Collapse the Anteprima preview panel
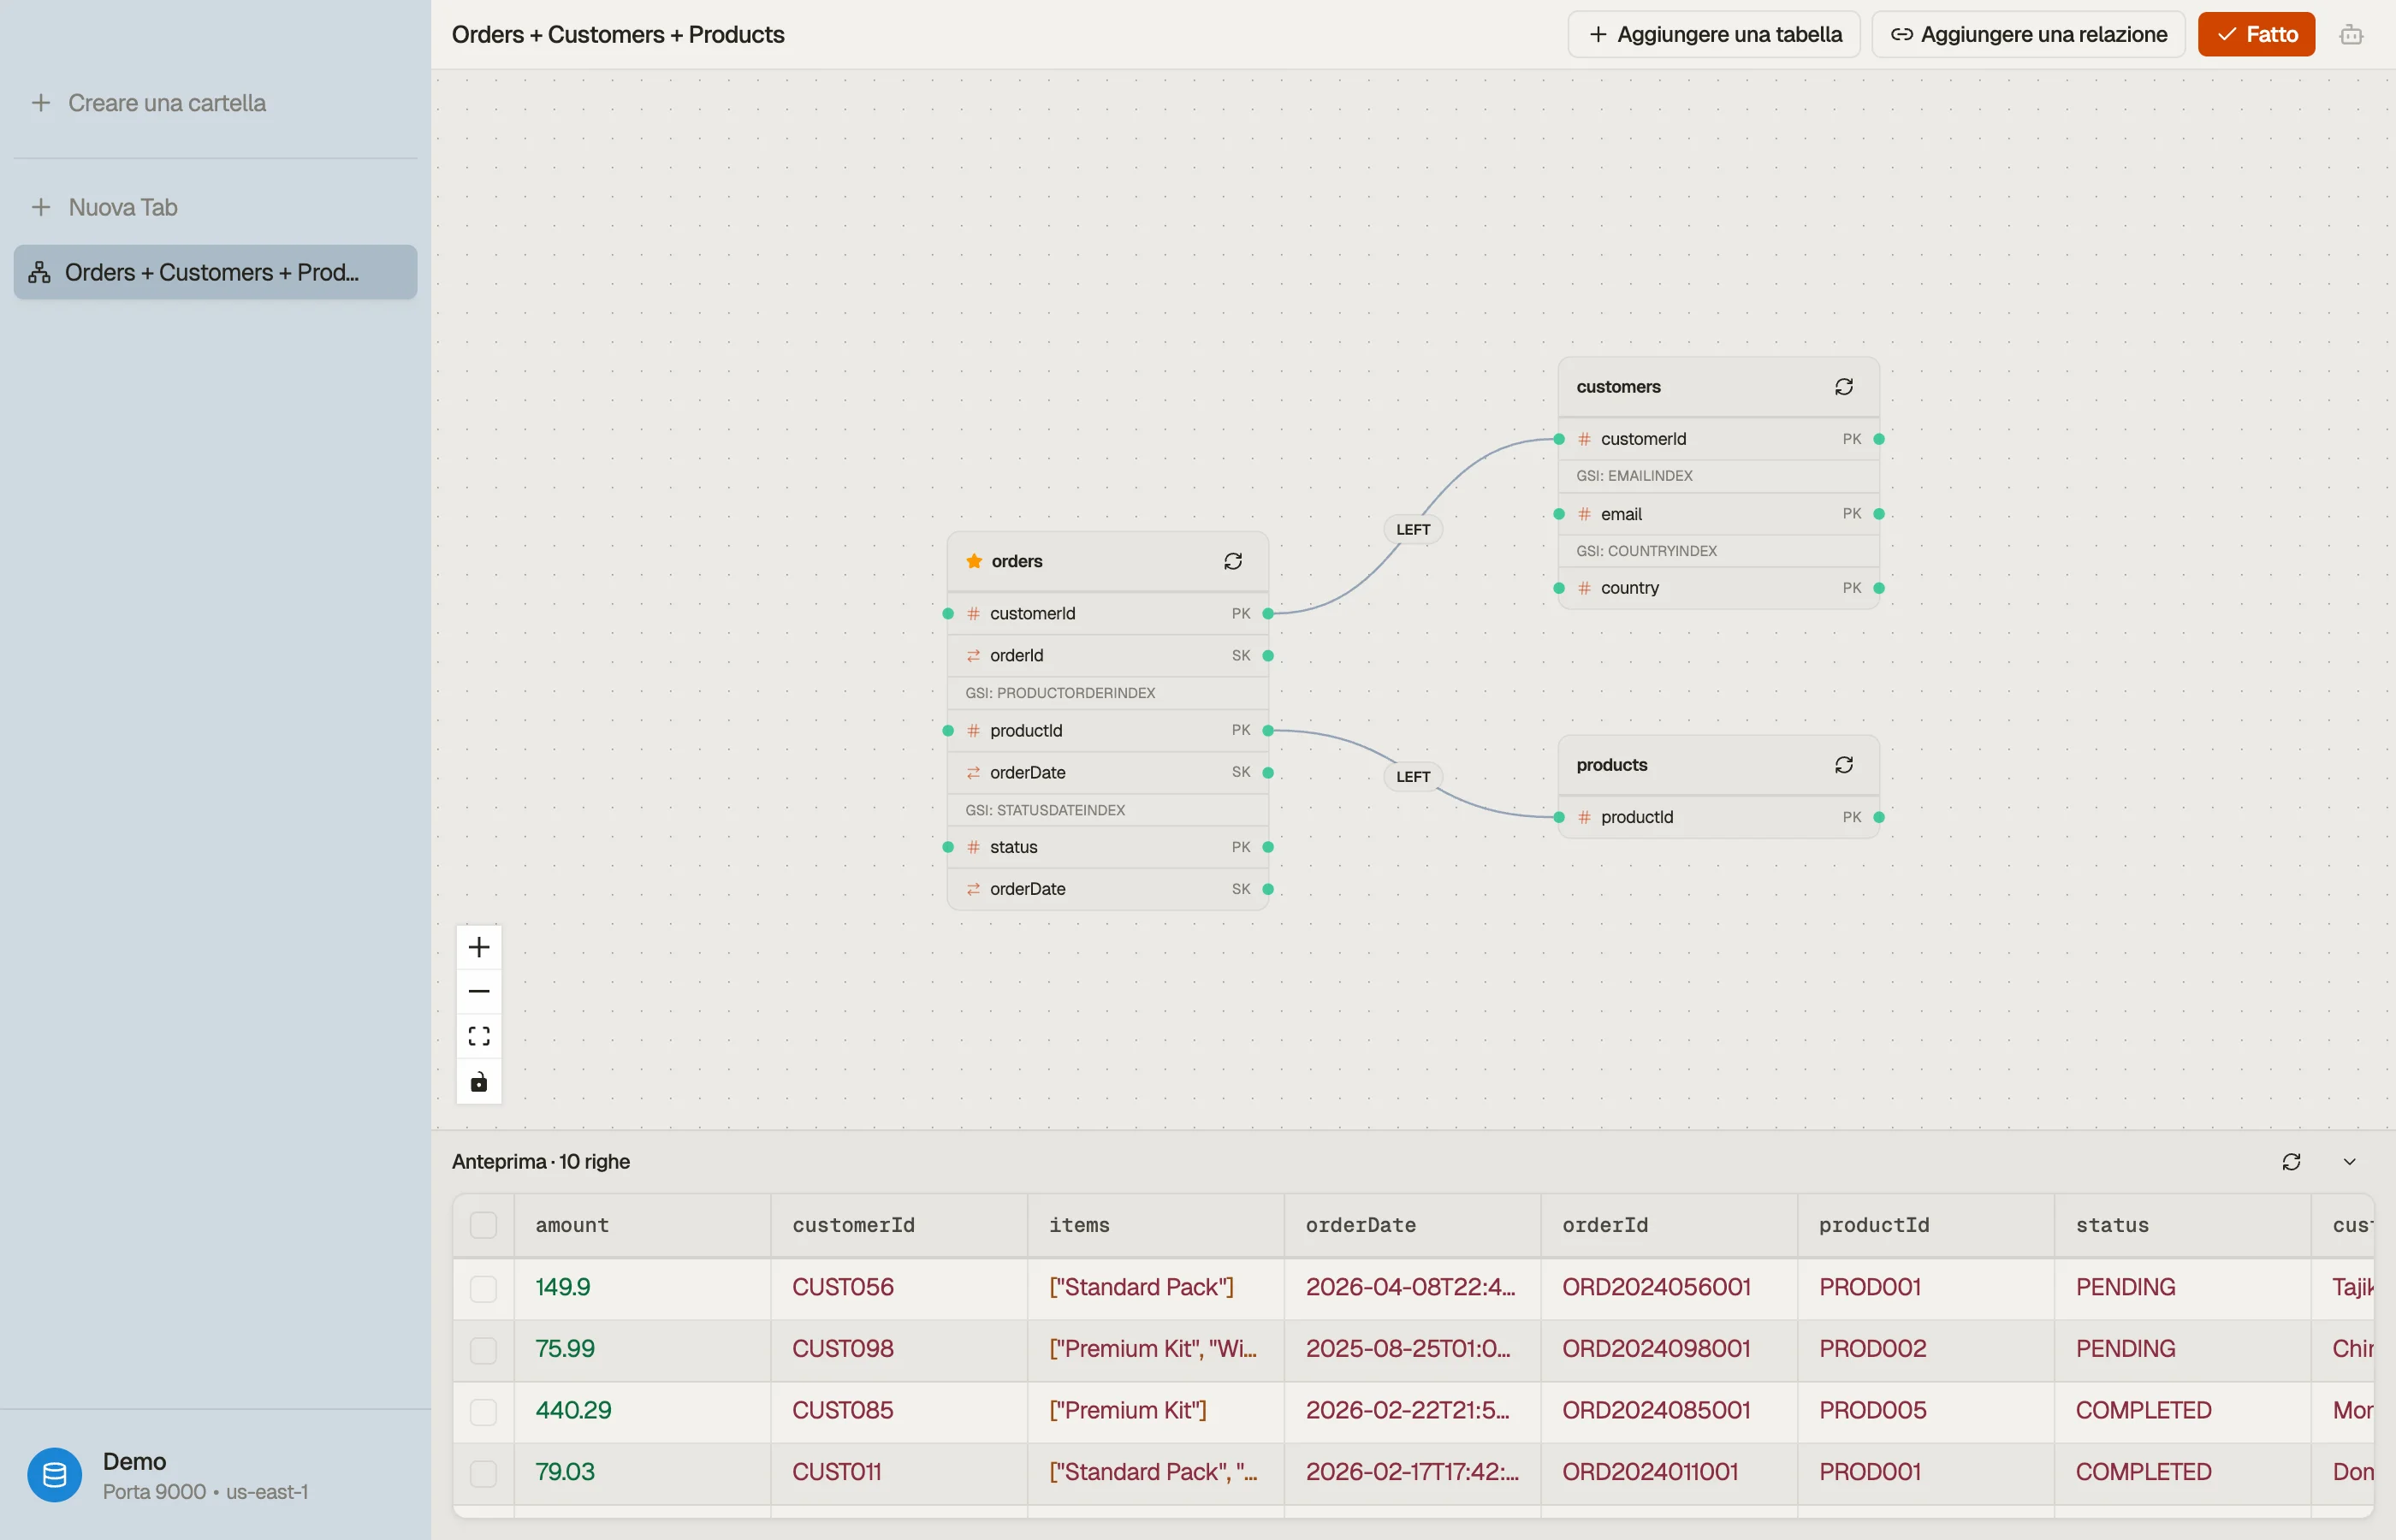Viewport: 2396px width, 1540px height. (x=2349, y=1162)
